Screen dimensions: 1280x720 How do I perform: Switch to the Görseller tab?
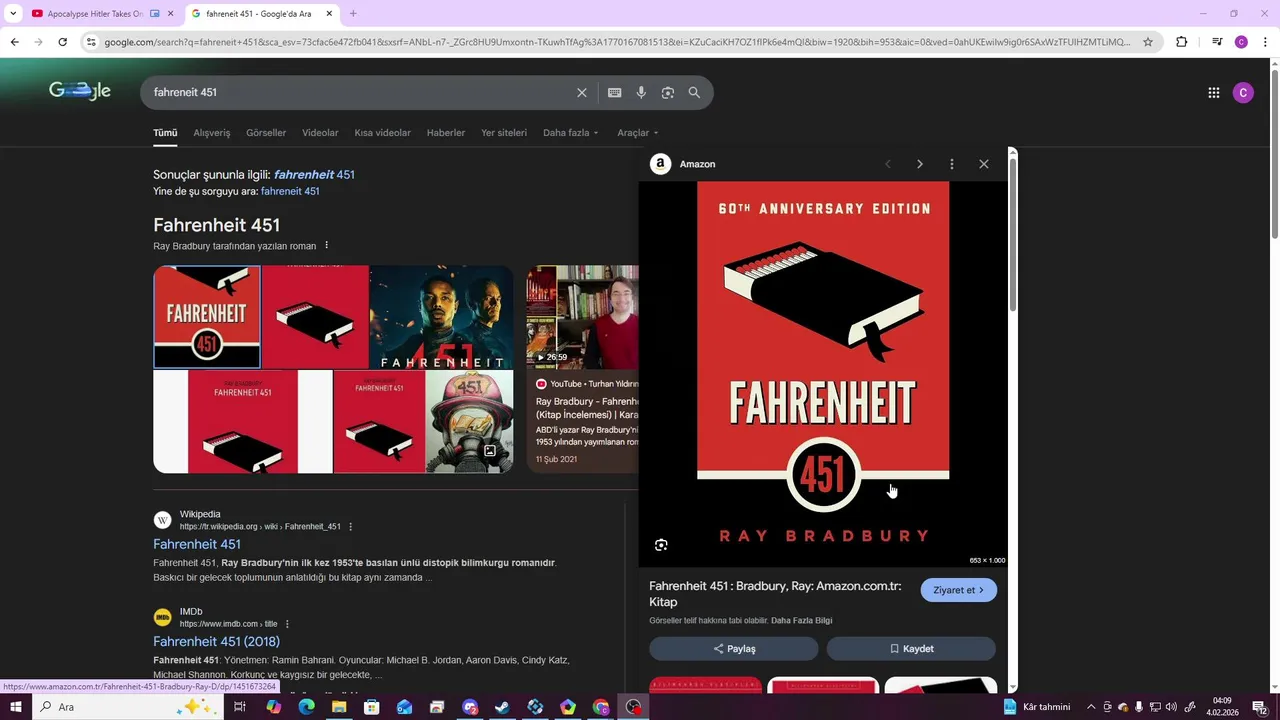point(266,133)
